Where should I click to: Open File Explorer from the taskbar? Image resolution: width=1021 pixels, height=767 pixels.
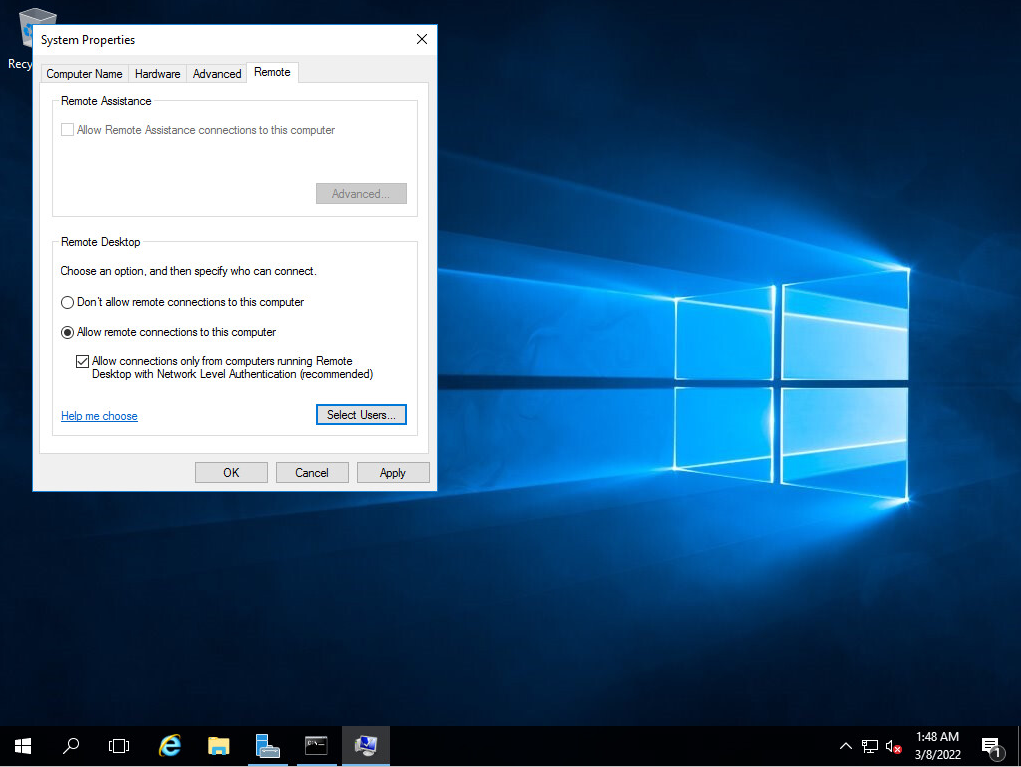(x=219, y=746)
